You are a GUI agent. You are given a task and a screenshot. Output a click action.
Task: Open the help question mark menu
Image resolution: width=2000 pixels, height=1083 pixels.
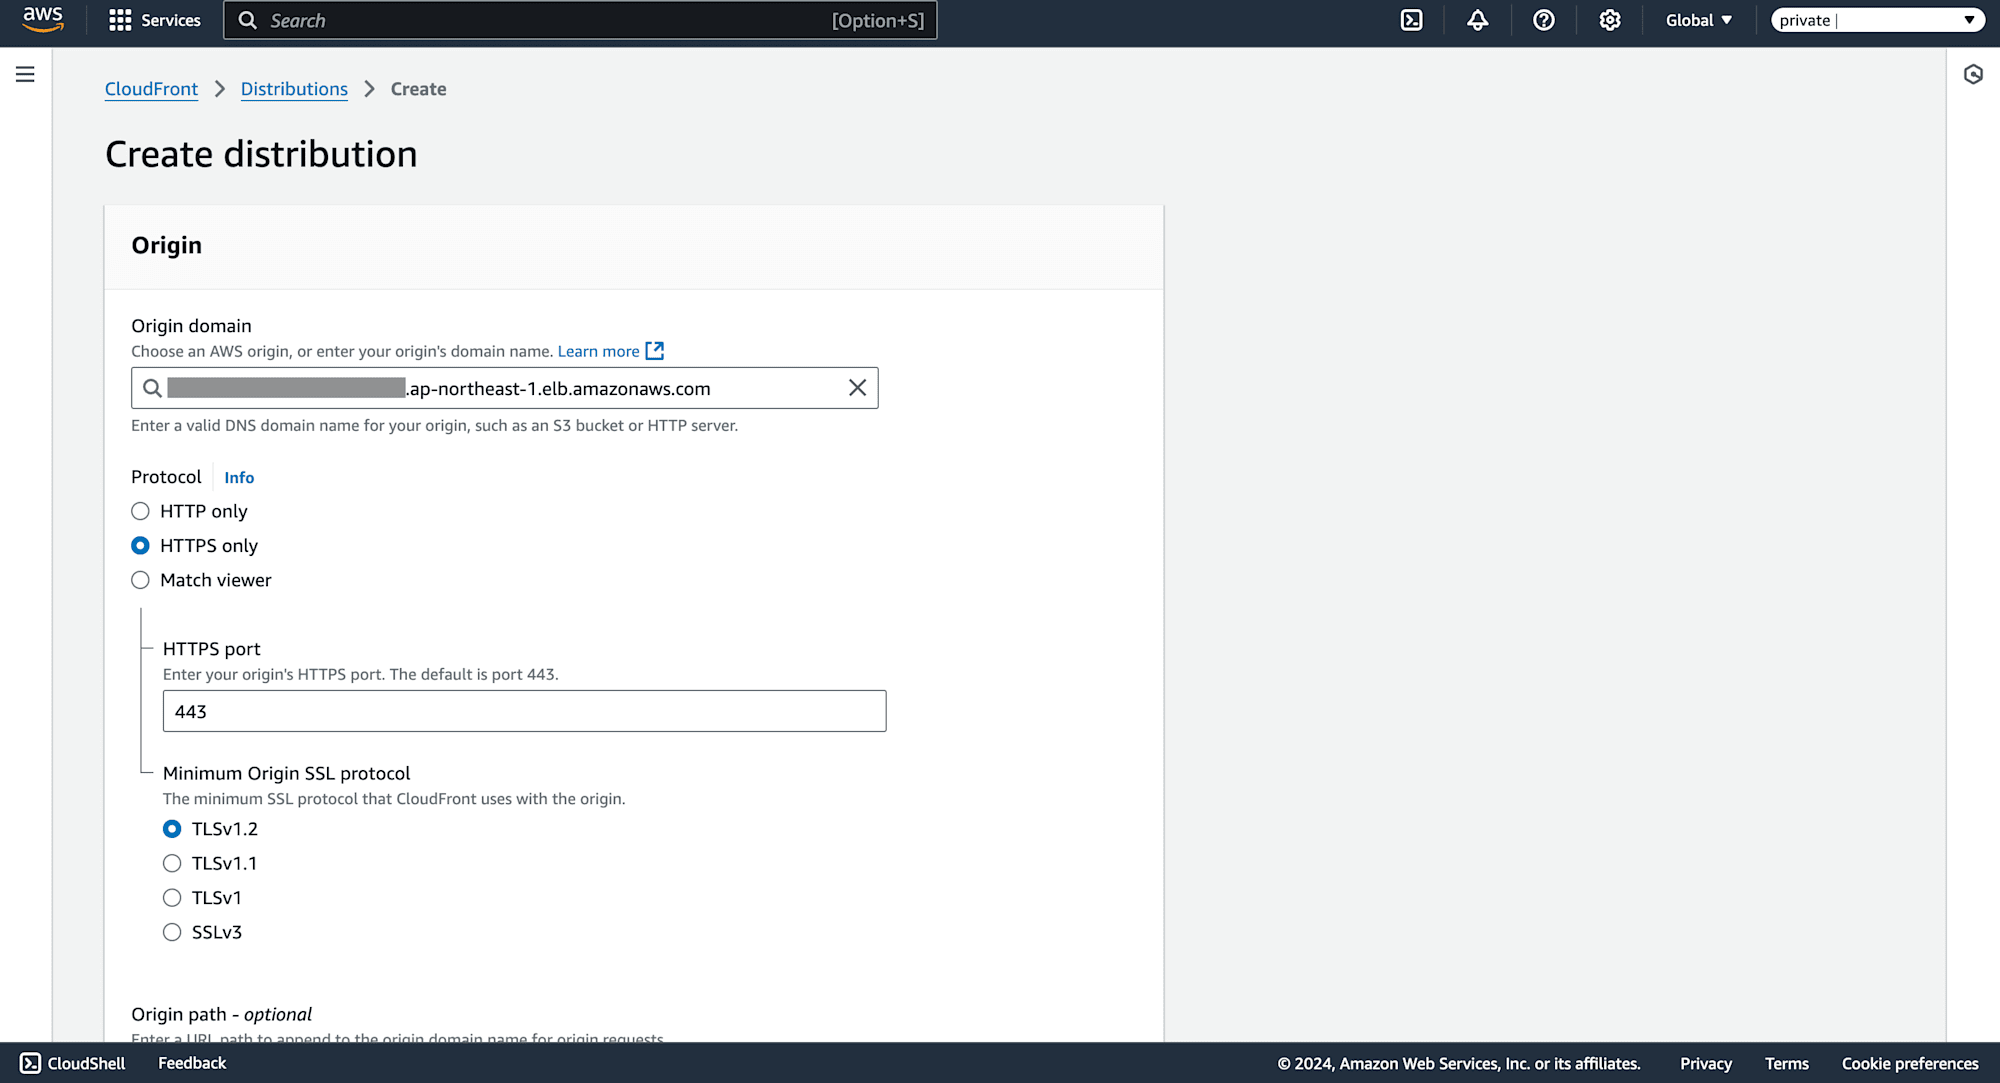point(1543,20)
